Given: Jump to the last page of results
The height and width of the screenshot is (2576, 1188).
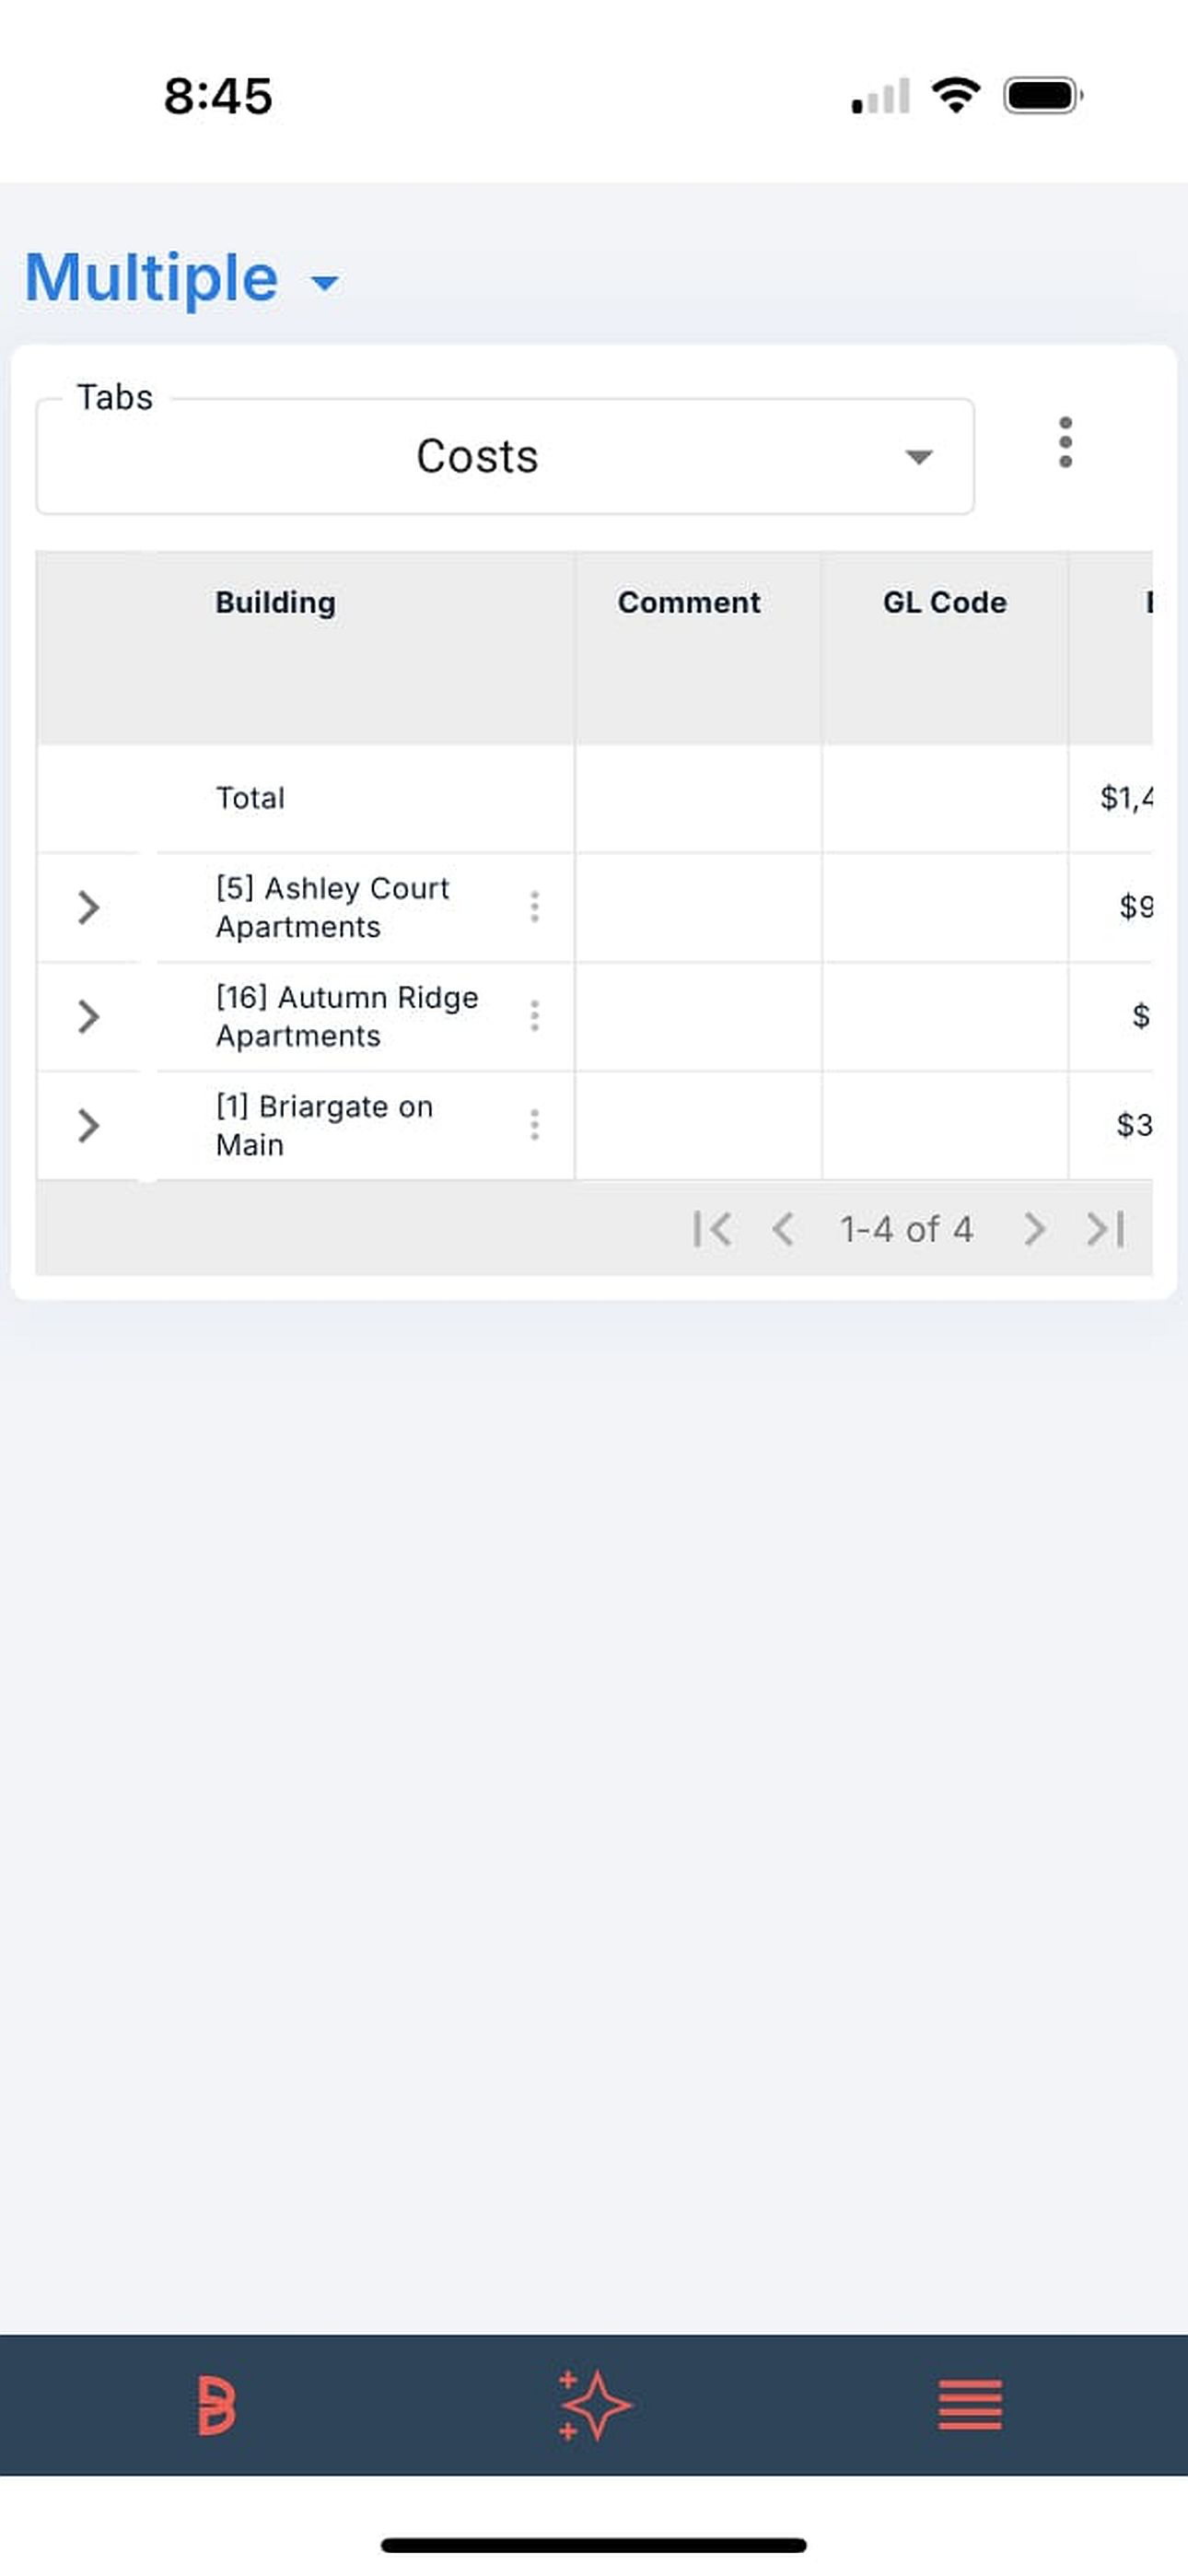Looking at the screenshot, I should pyautogui.click(x=1106, y=1229).
